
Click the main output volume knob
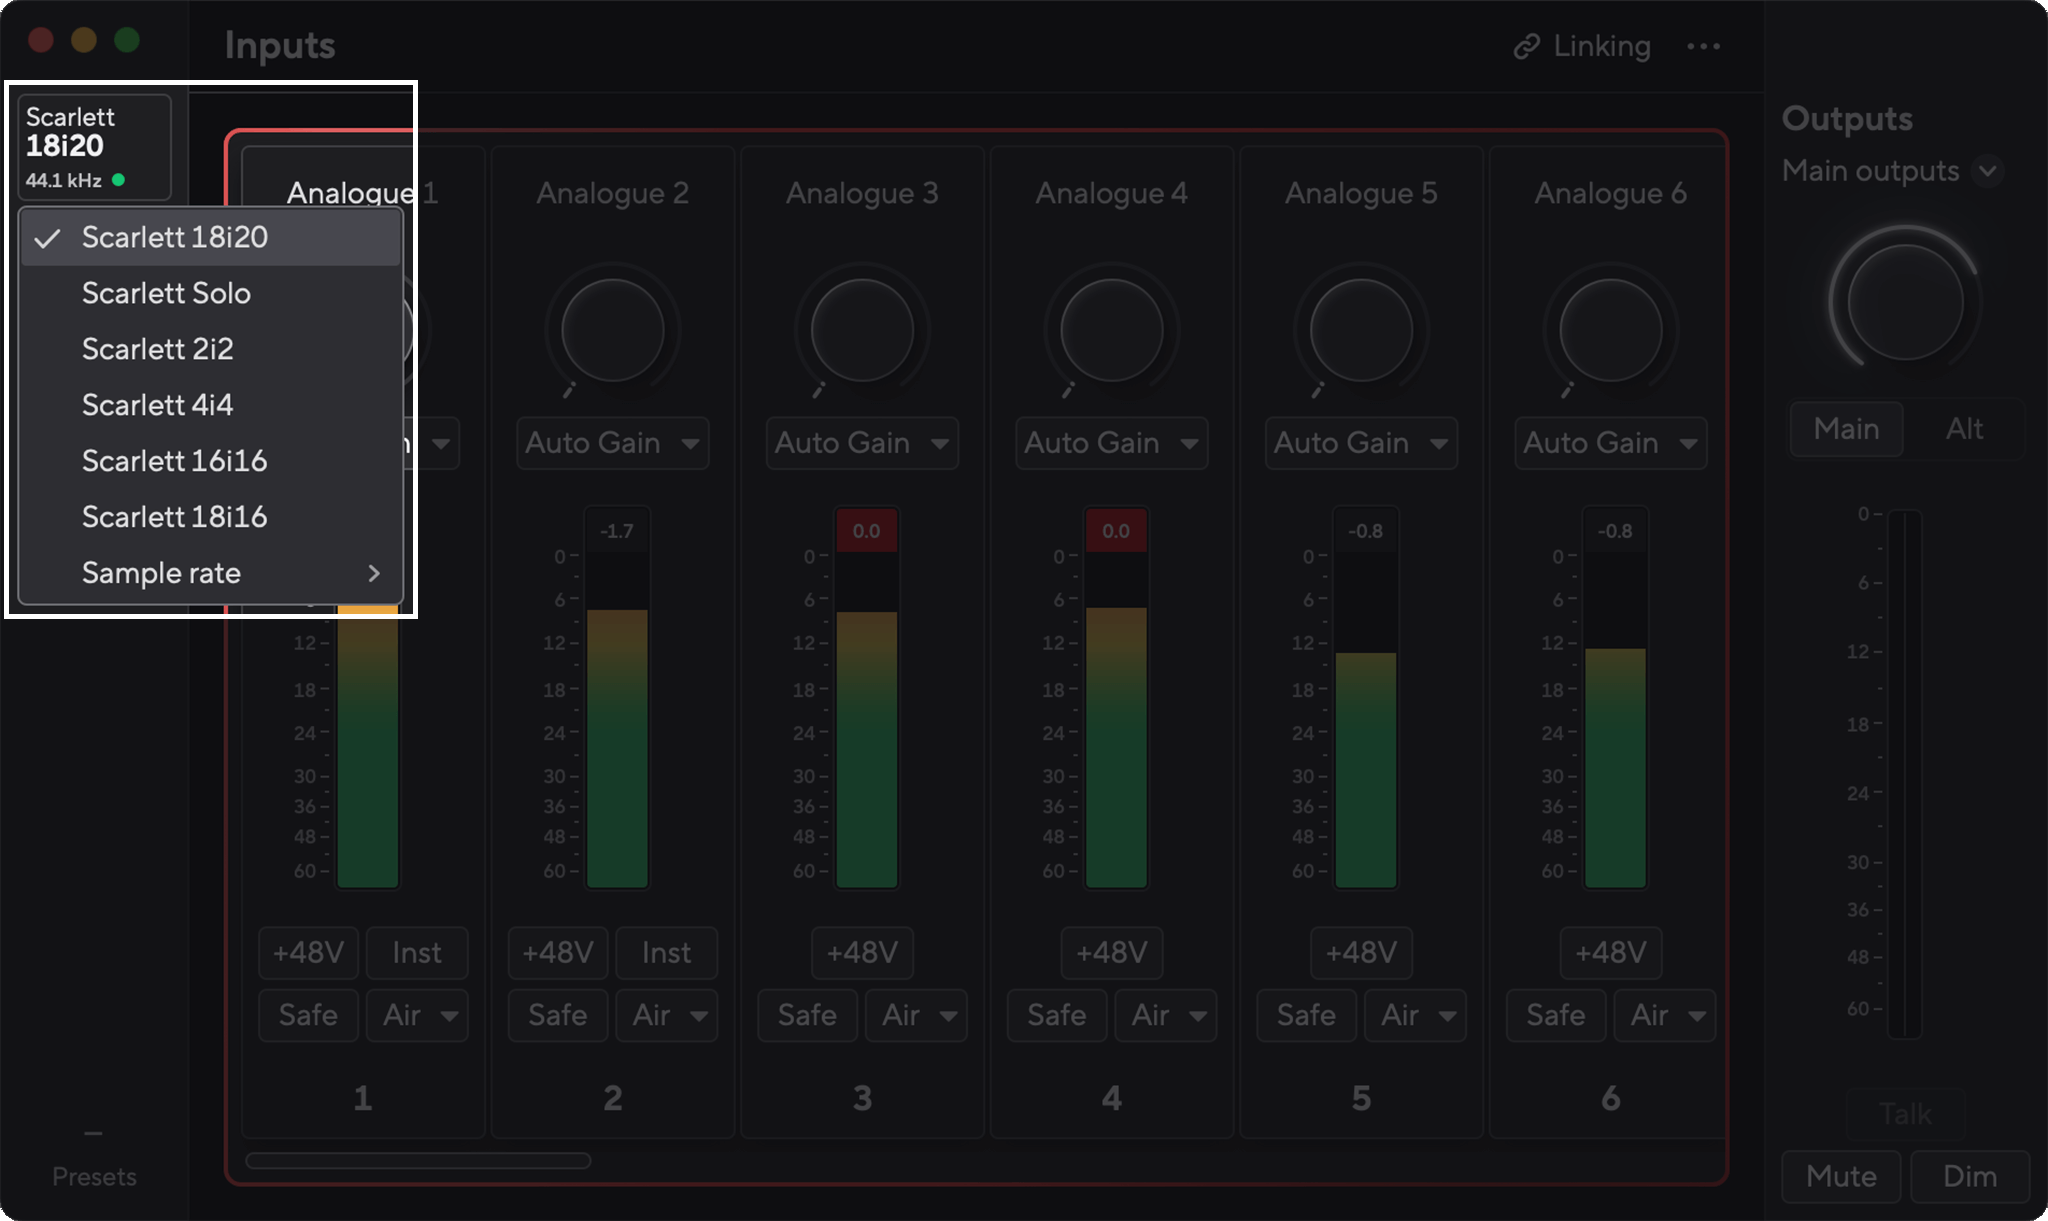(1905, 301)
